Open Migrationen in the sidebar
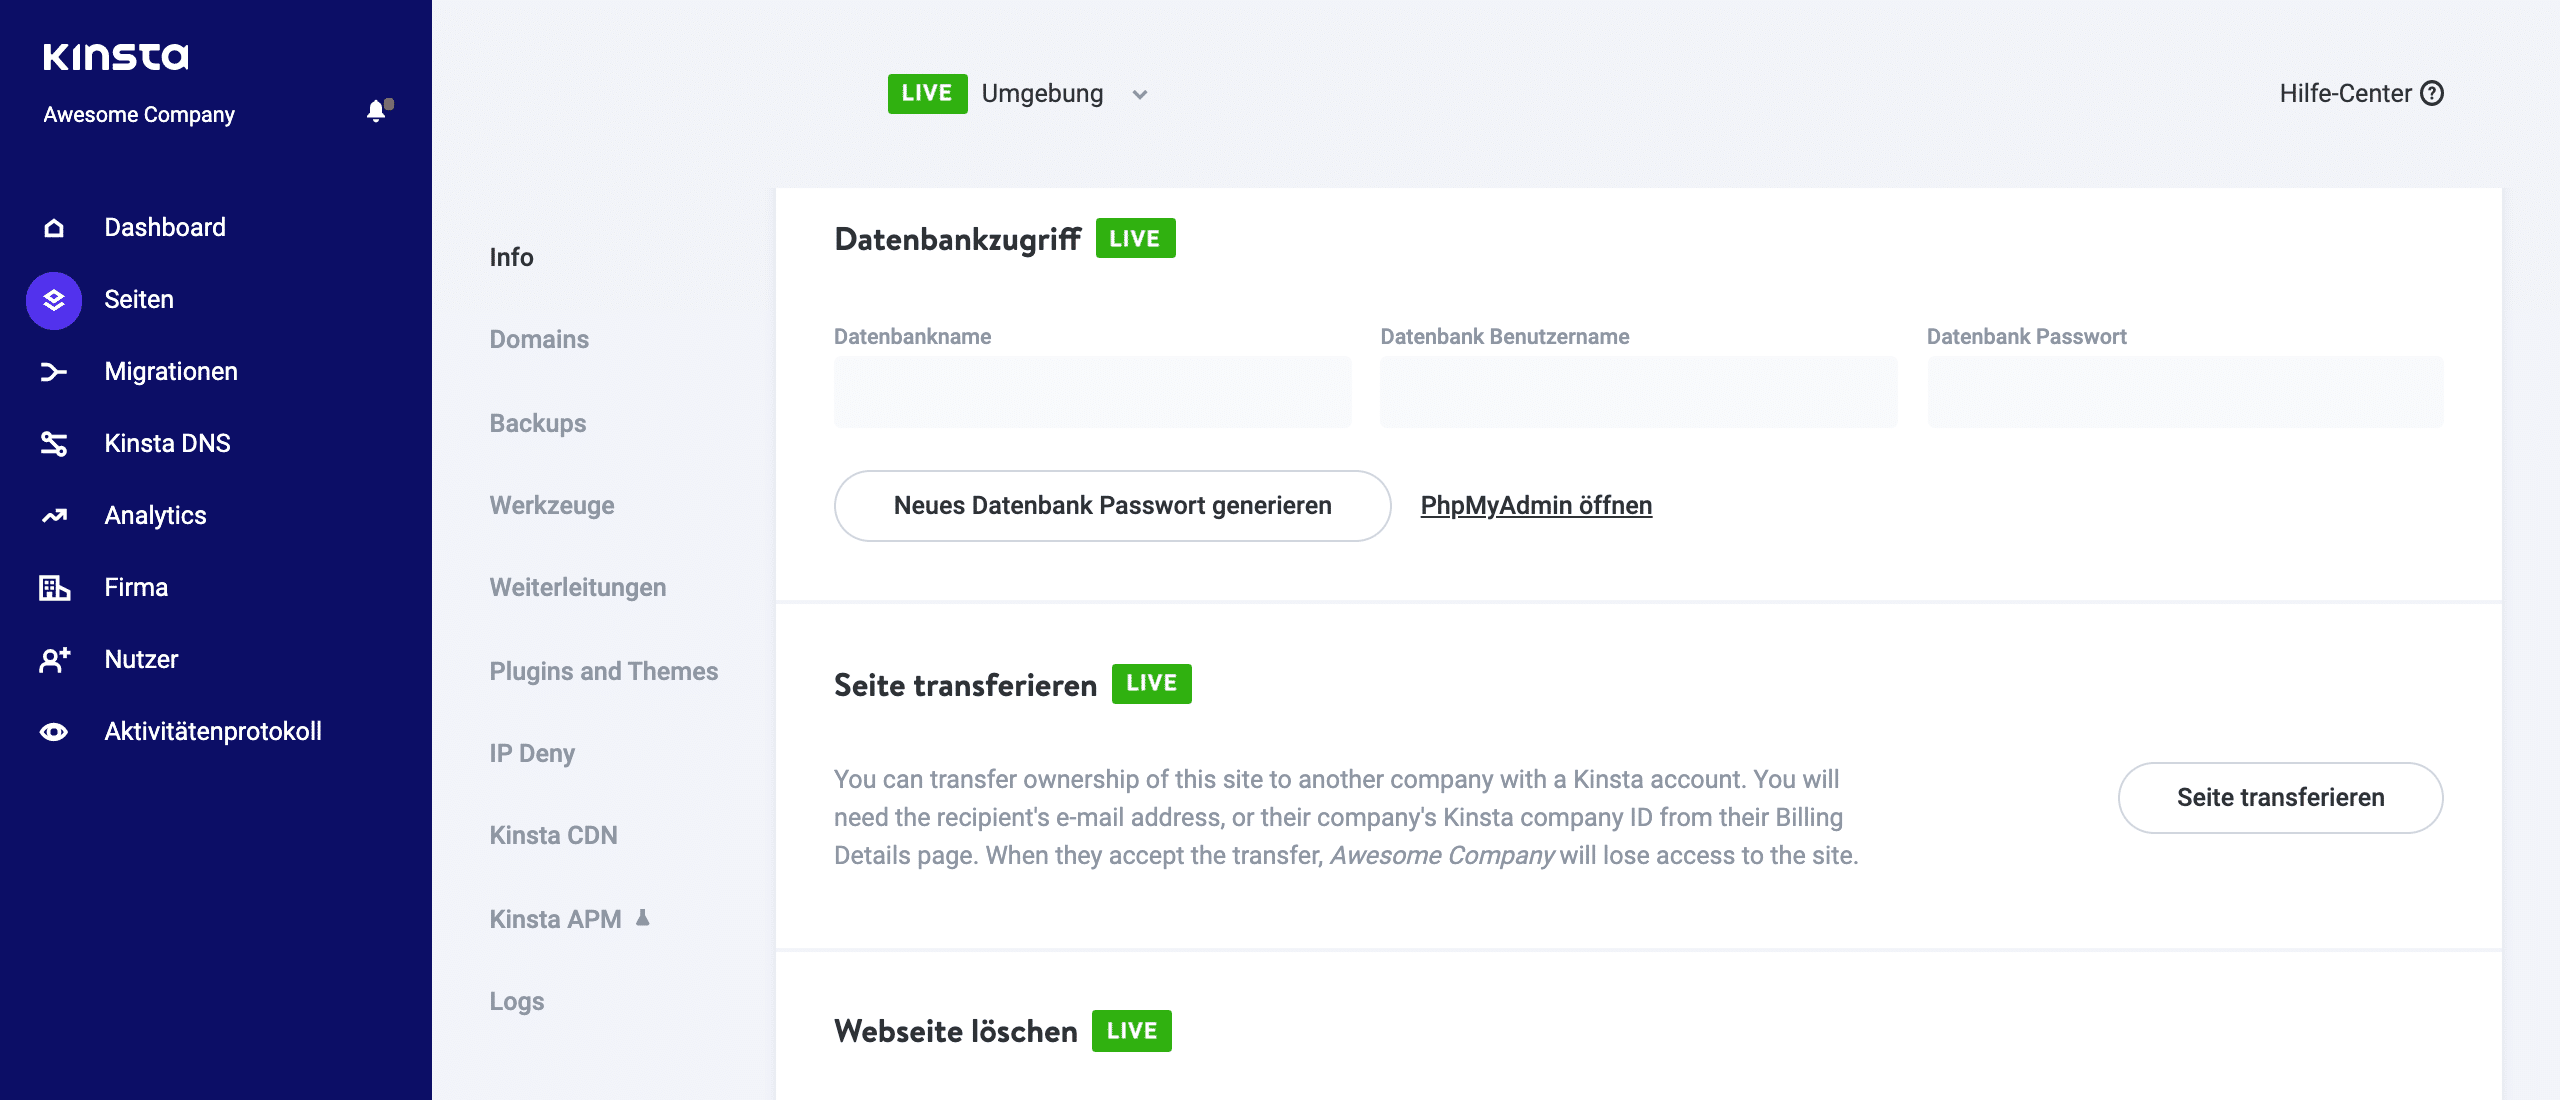This screenshot has width=2560, height=1100. click(x=170, y=371)
